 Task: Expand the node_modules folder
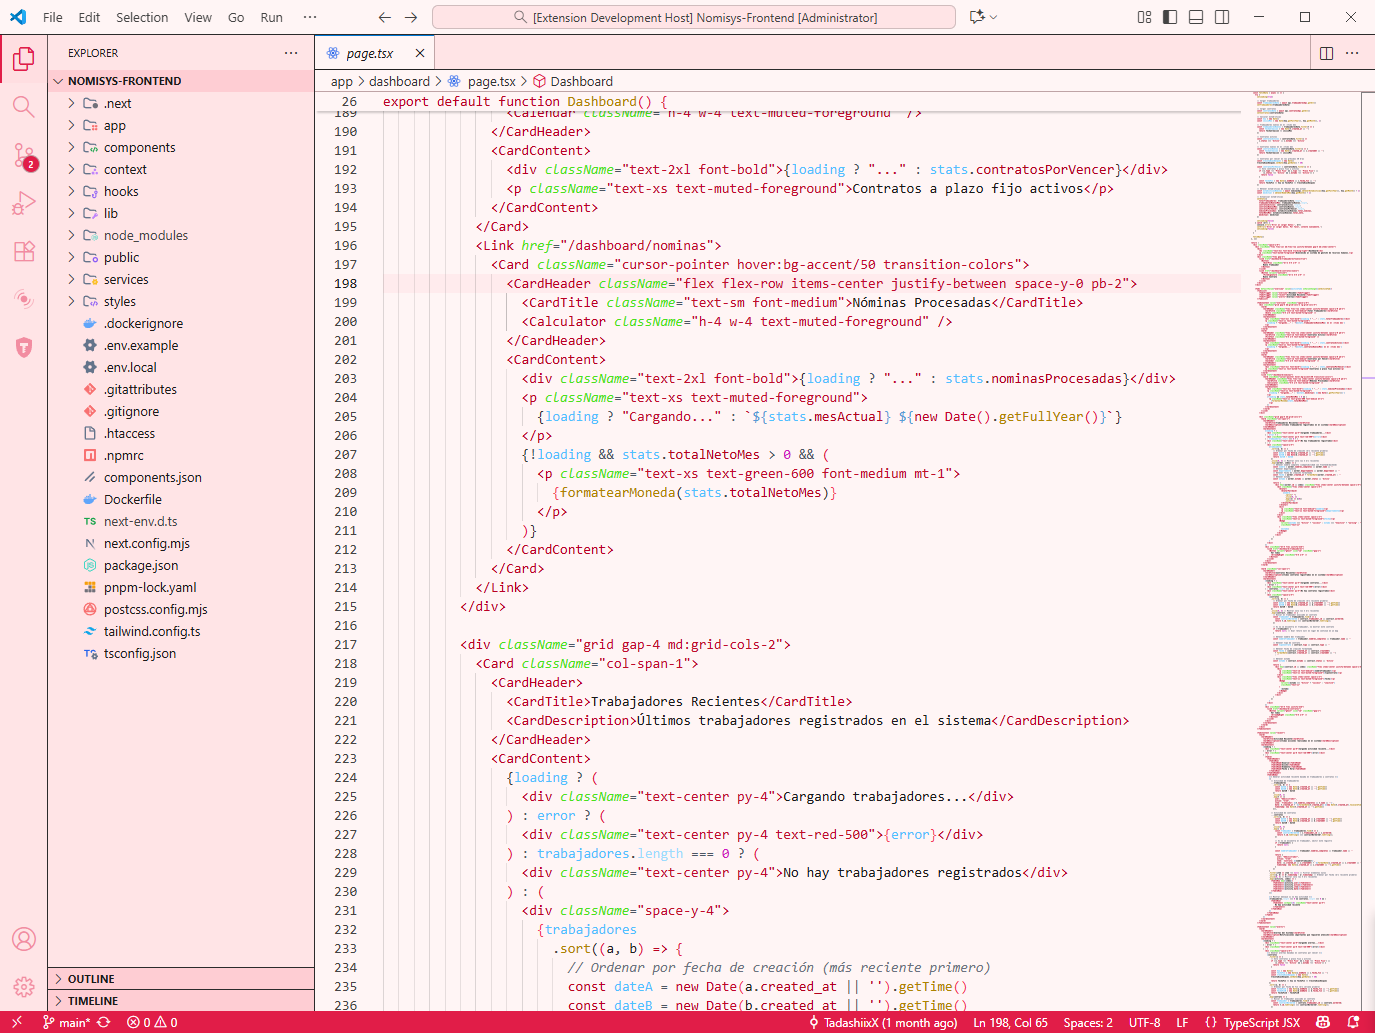point(180,235)
